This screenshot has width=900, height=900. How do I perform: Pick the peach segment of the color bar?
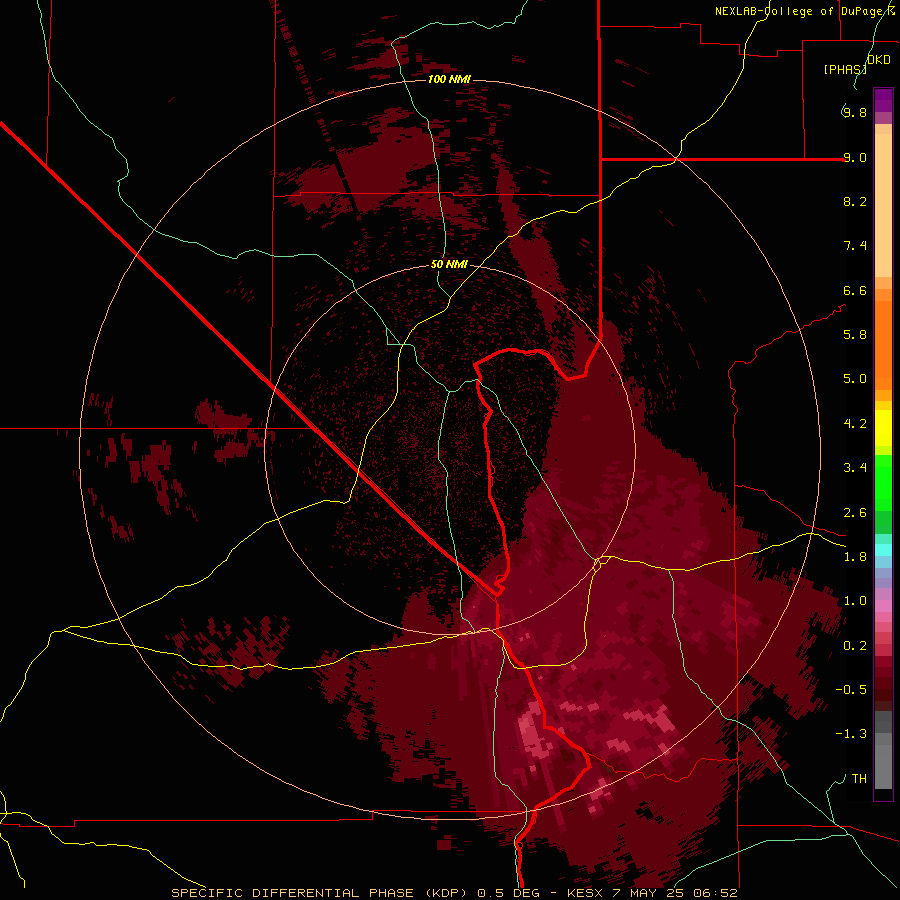pos(883,205)
